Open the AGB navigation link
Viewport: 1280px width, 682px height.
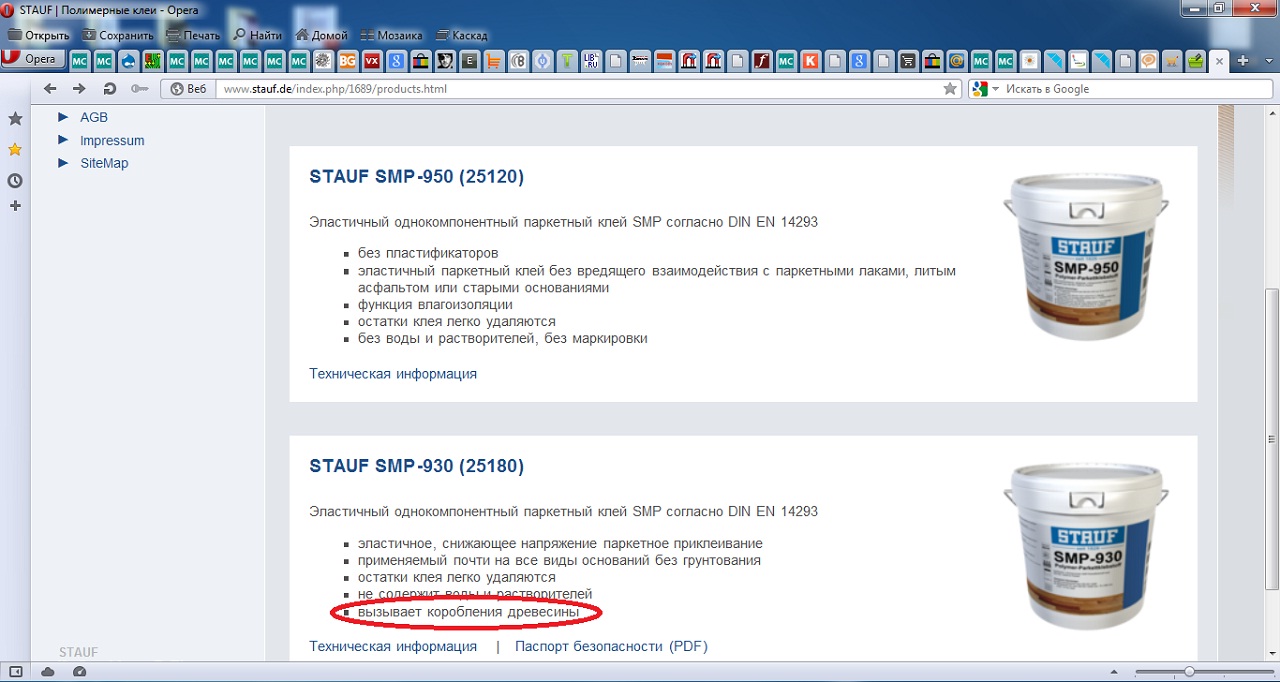pyautogui.click(x=94, y=117)
